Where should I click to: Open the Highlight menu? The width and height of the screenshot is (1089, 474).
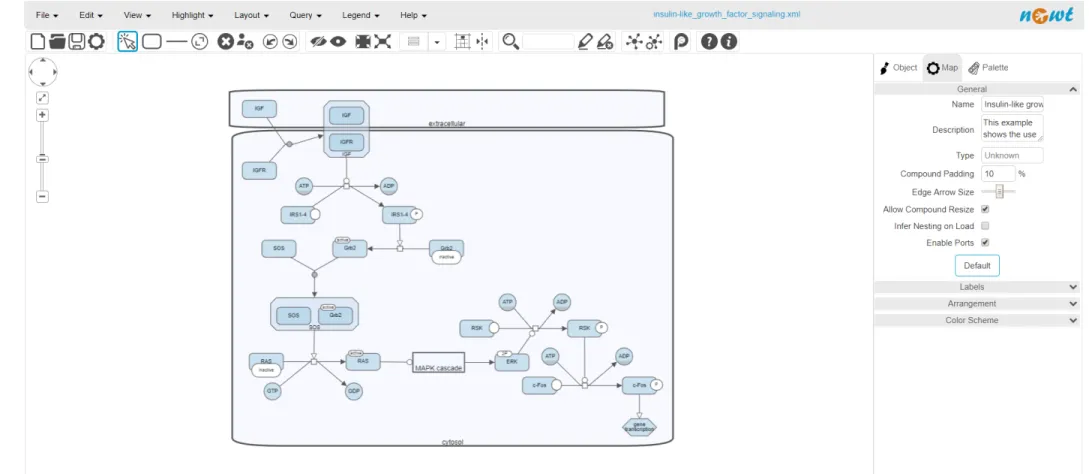(x=192, y=15)
